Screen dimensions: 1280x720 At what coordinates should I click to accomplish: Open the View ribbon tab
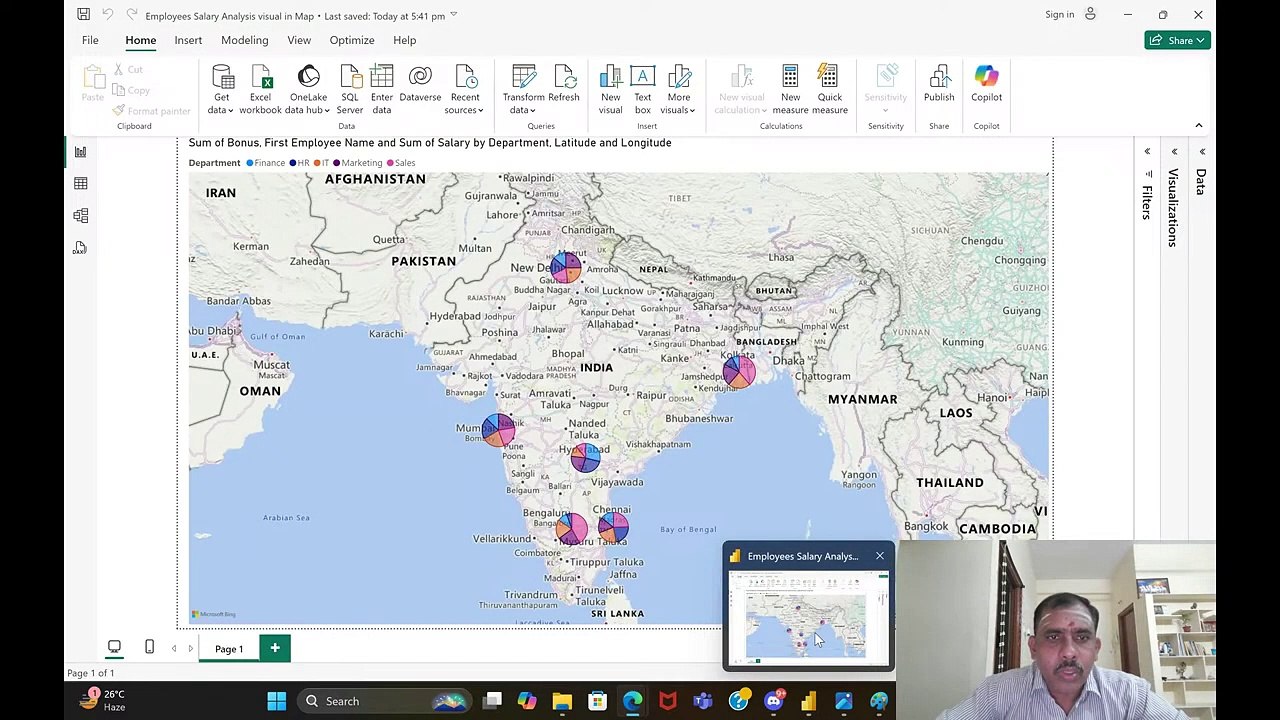299,40
